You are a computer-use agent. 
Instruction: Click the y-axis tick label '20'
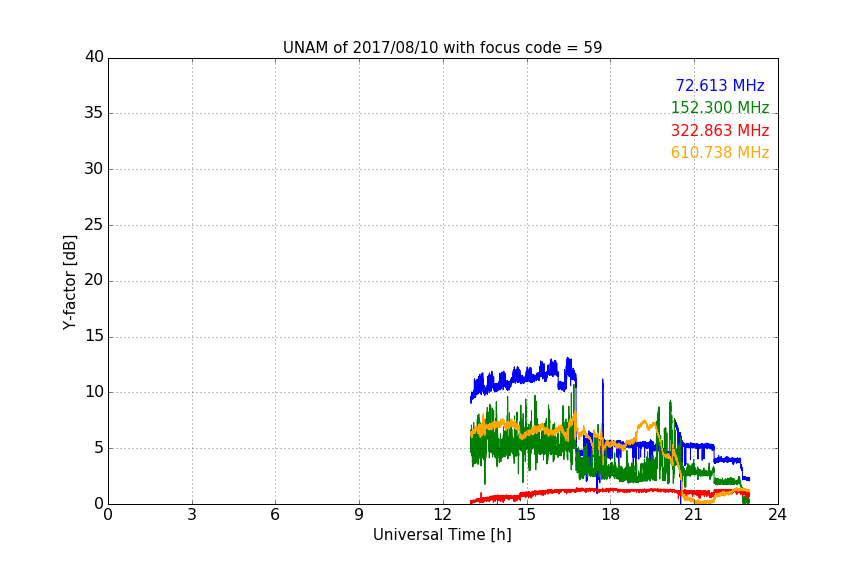point(94,280)
